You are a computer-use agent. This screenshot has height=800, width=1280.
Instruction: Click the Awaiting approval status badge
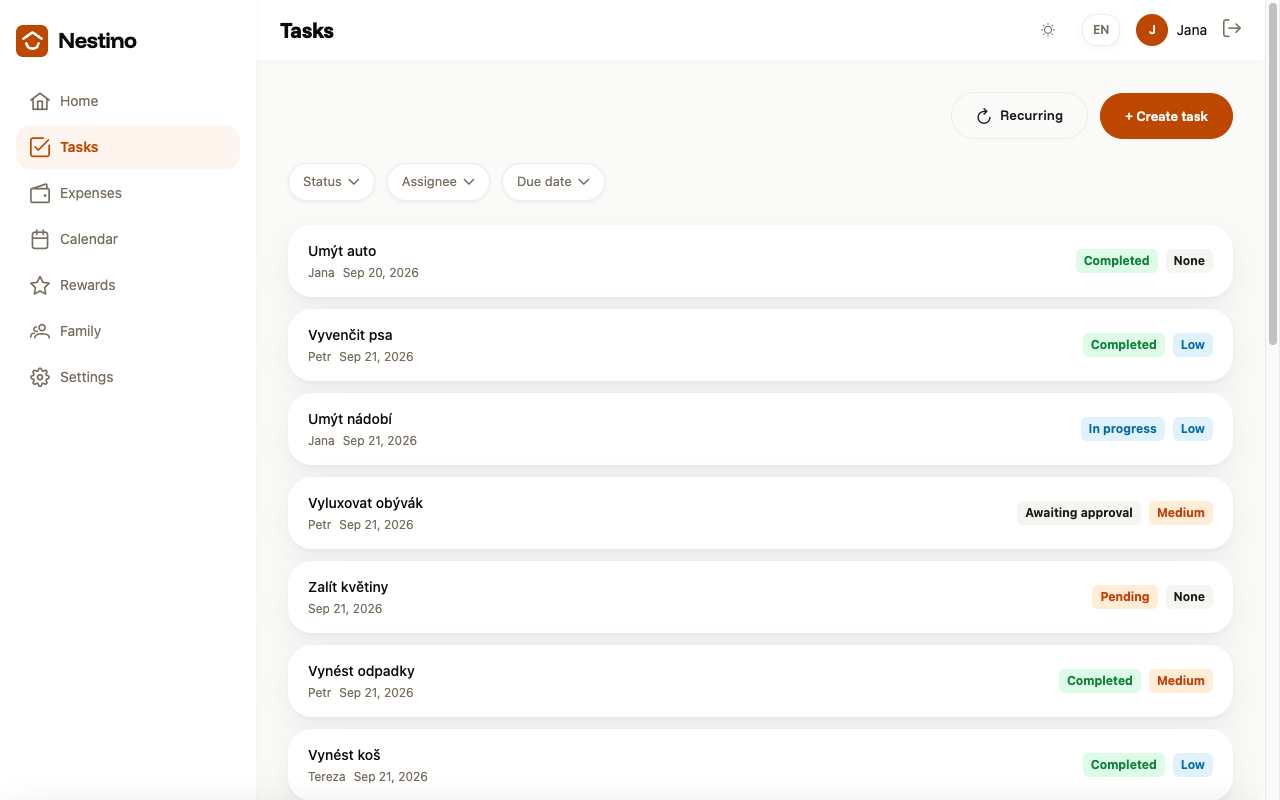pos(1079,513)
